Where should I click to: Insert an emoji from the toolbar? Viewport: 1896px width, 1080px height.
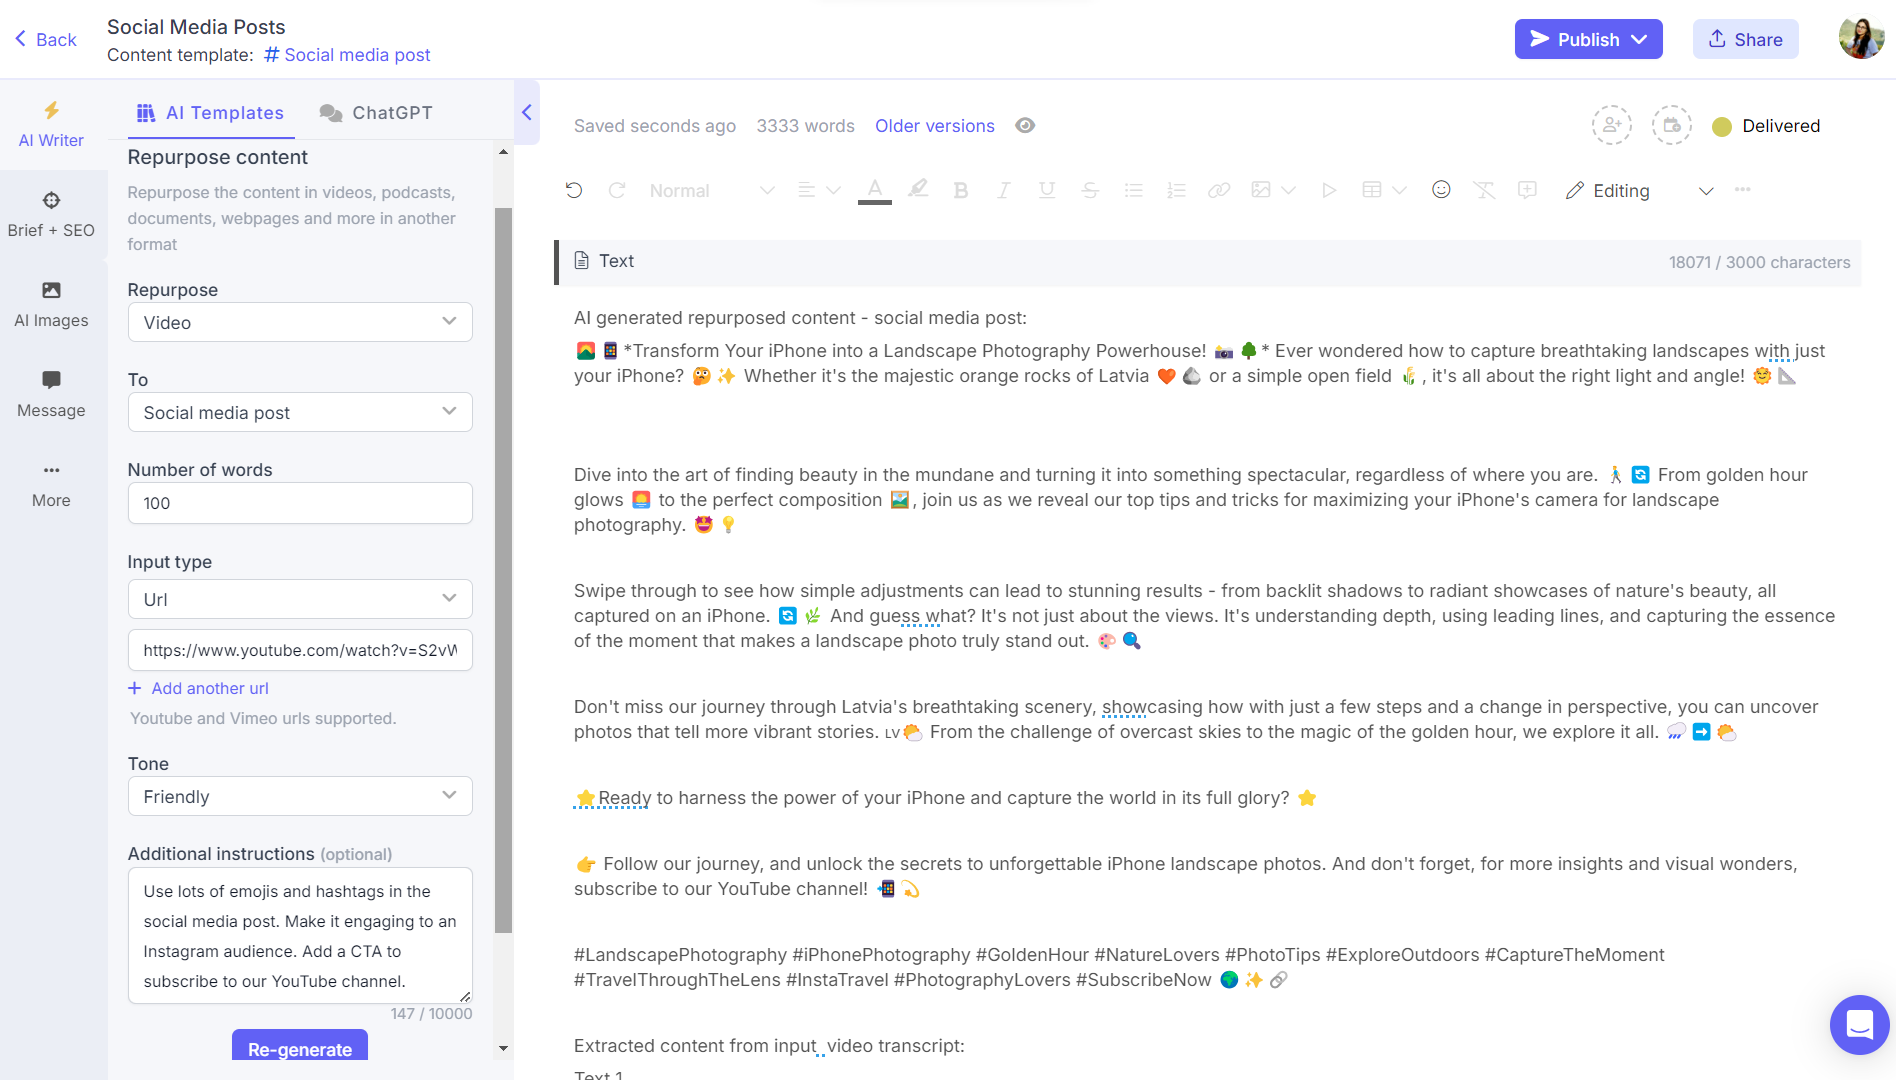pos(1441,189)
